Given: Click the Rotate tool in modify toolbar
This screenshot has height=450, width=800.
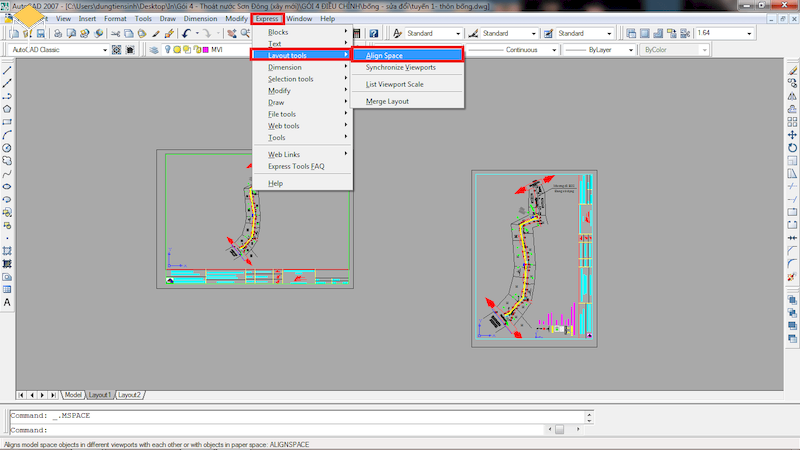Looking at the screenshot, I should pyautogui.click(x=792, y=148).
